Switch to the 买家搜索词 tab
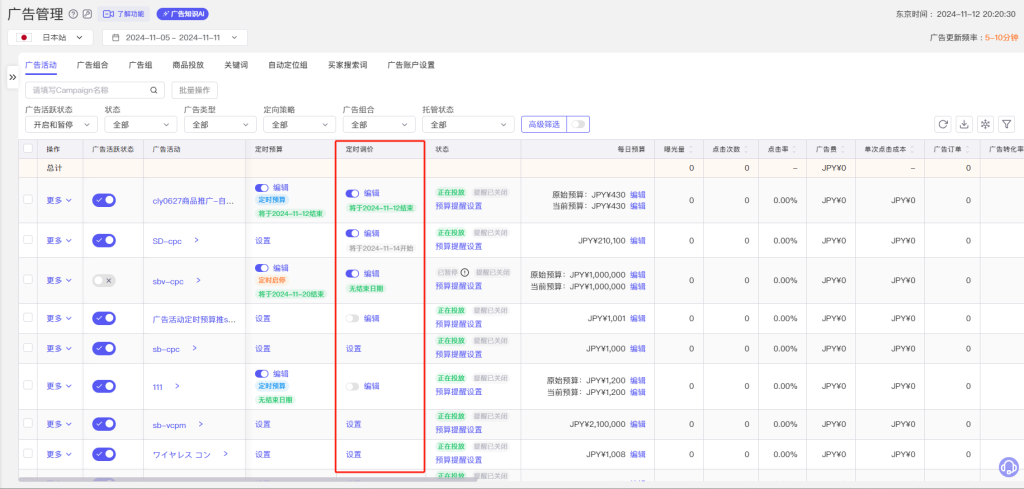Screen dimensions: 1024x489 coord(347,65)
